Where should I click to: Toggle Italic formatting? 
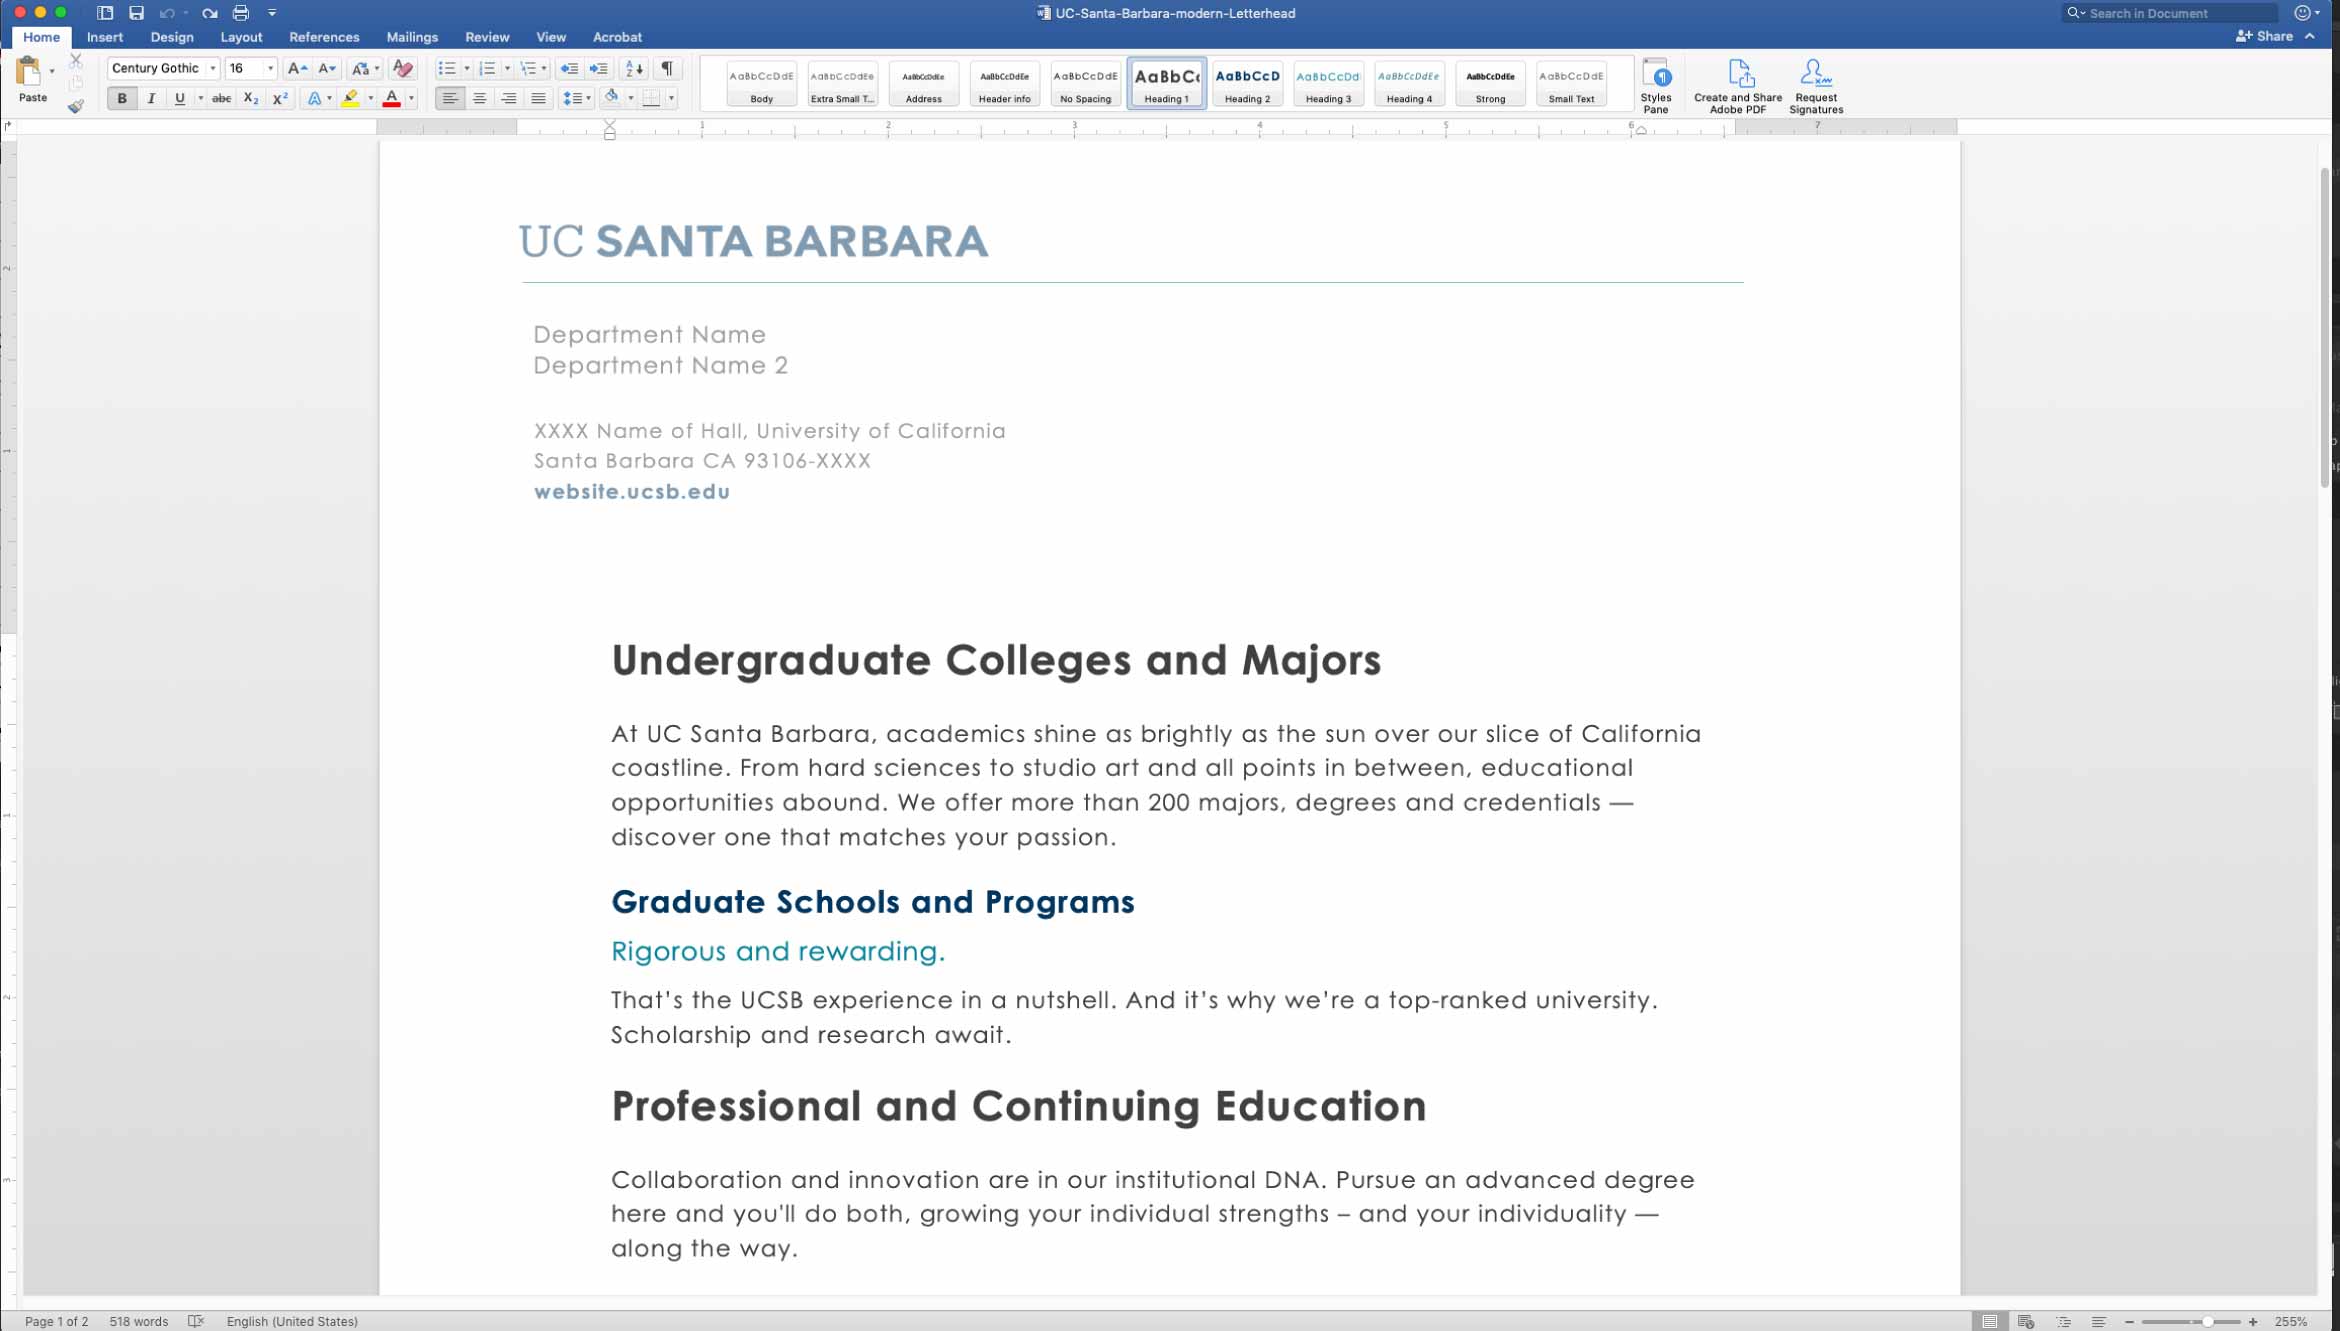[151, 98]
